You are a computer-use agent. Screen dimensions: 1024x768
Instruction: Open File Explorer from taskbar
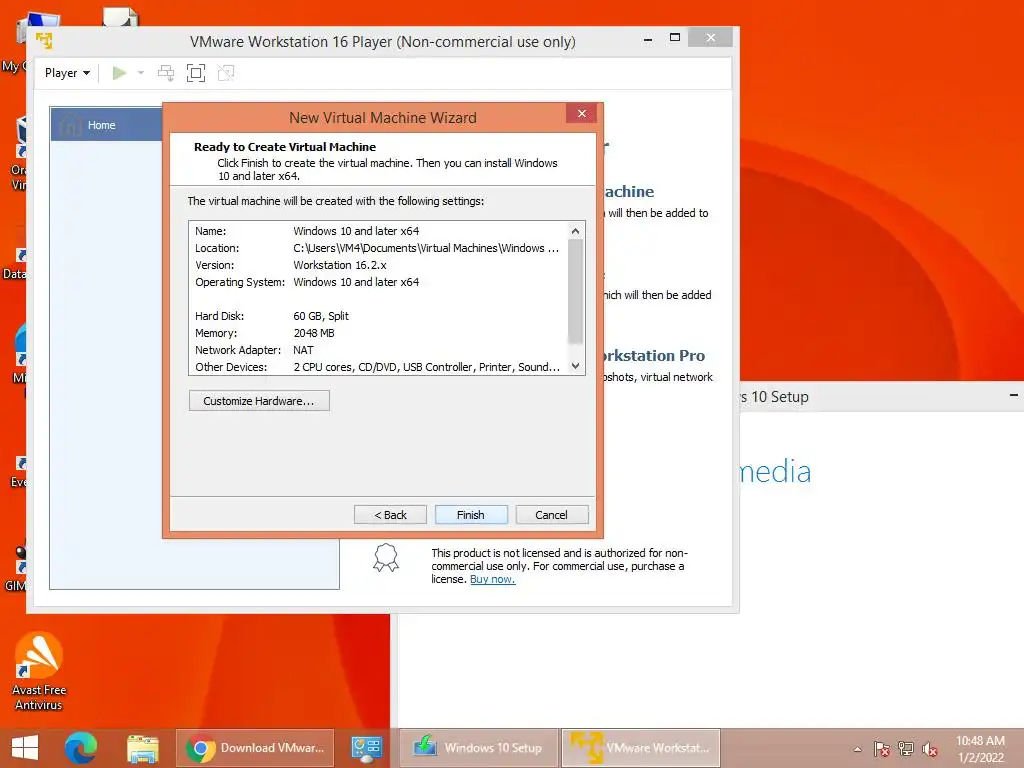point(143,748)
